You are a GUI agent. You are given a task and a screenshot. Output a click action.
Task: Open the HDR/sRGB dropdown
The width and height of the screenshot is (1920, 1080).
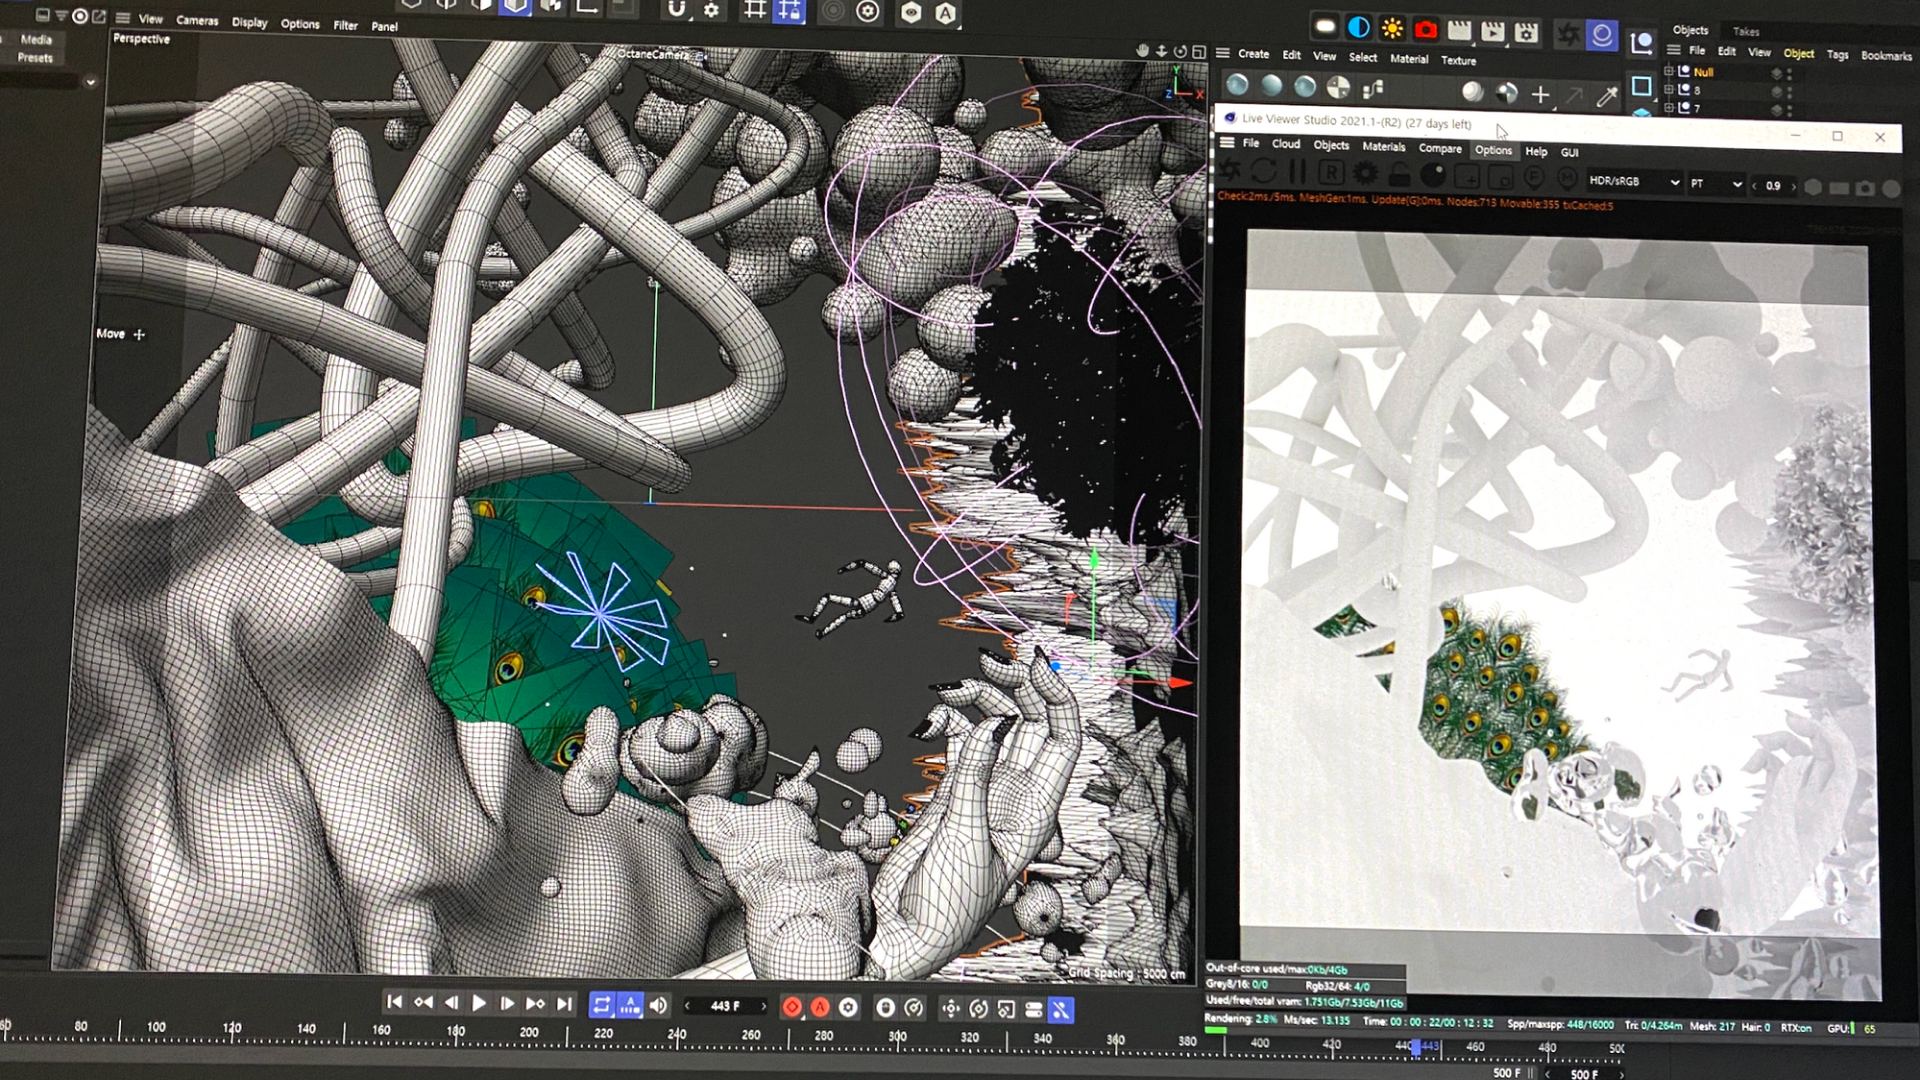1633,182
